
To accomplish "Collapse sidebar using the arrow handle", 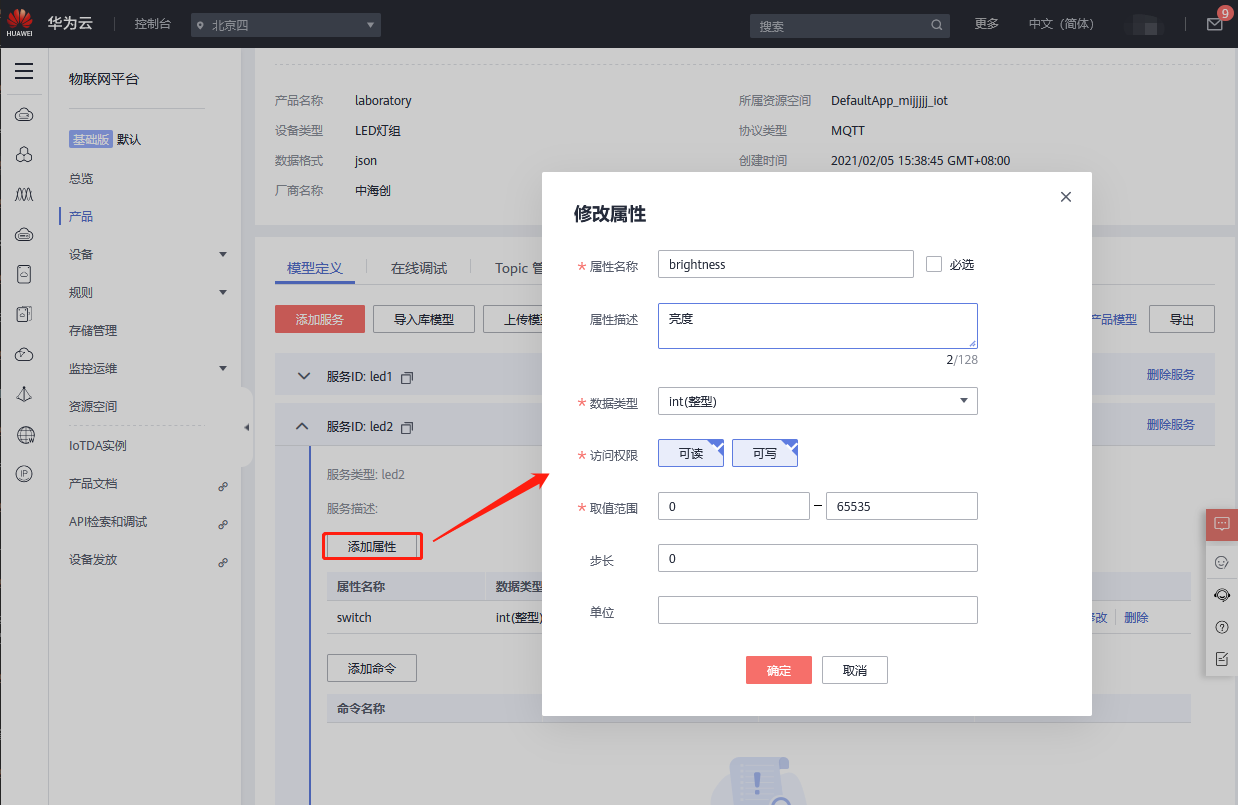I will (x=247, y=428).
